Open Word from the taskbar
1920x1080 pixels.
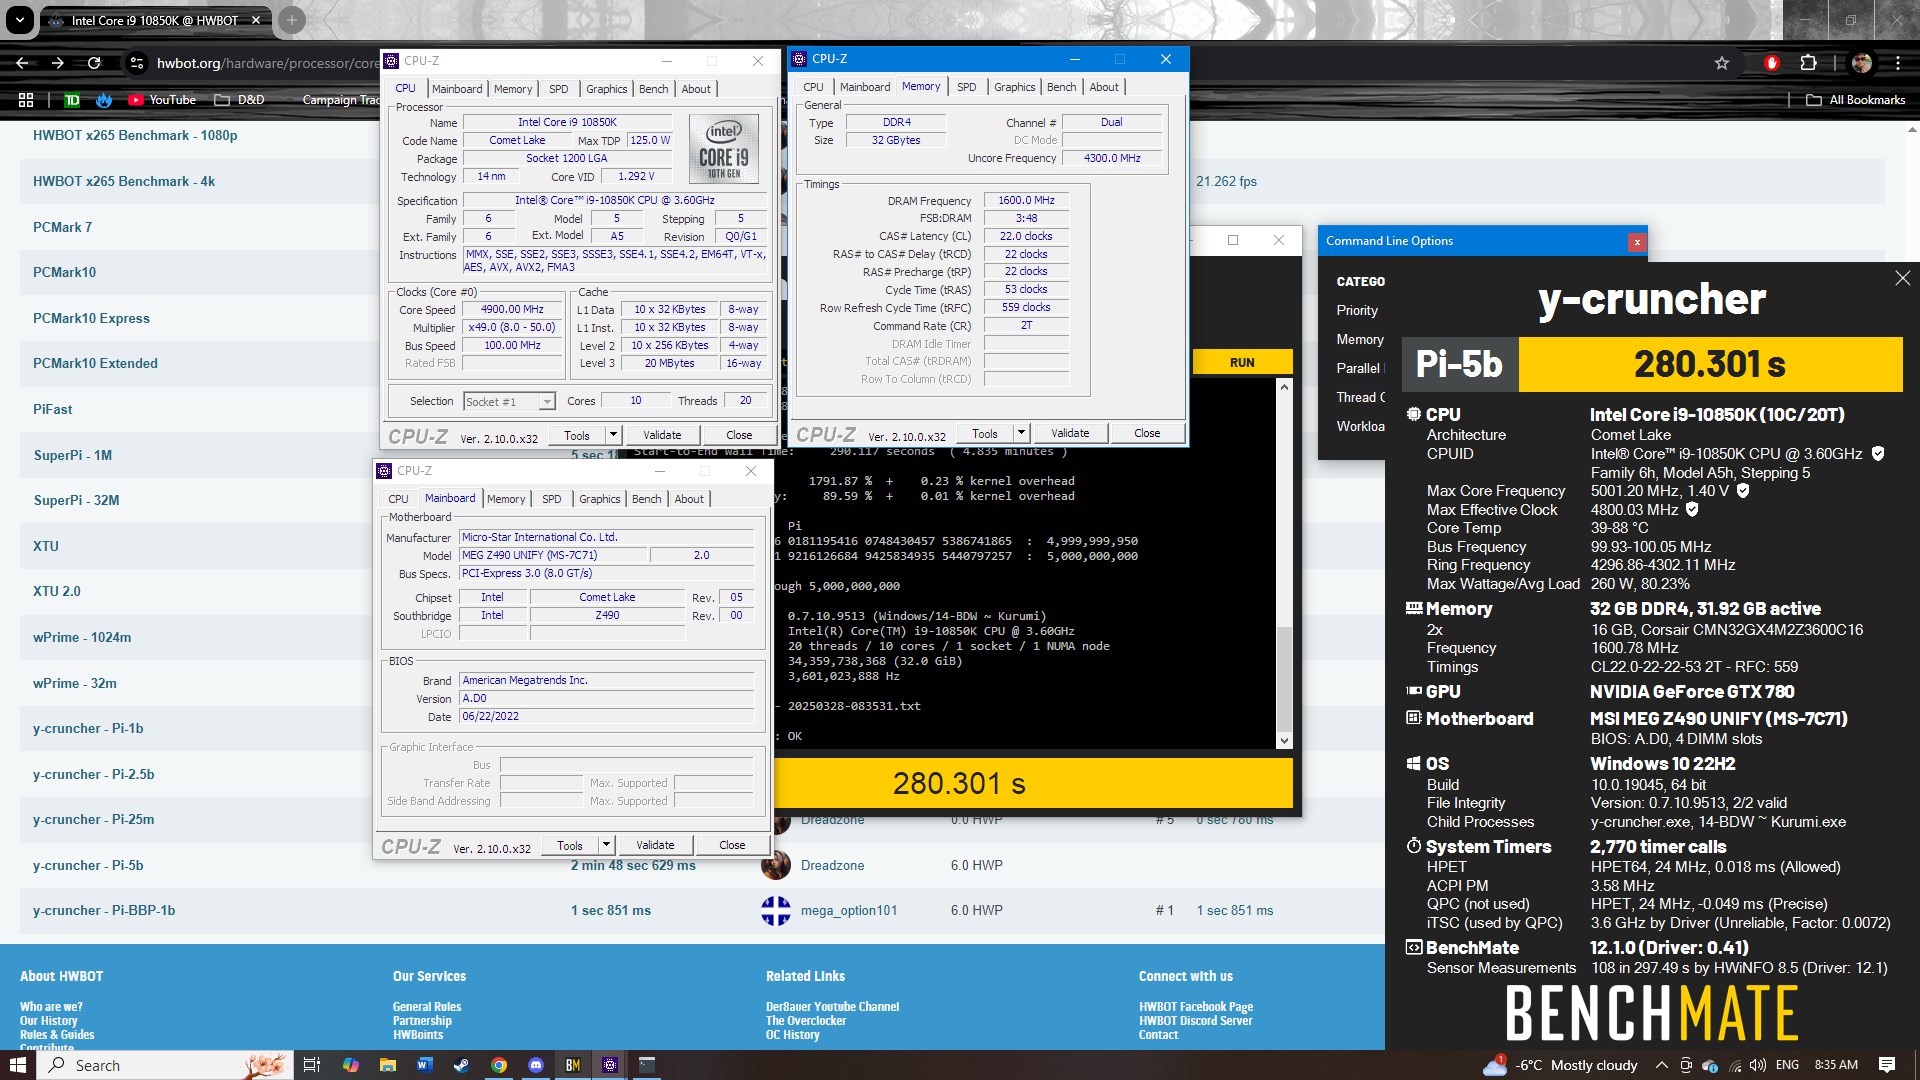pyautogui.click(x=424, y=1065)
